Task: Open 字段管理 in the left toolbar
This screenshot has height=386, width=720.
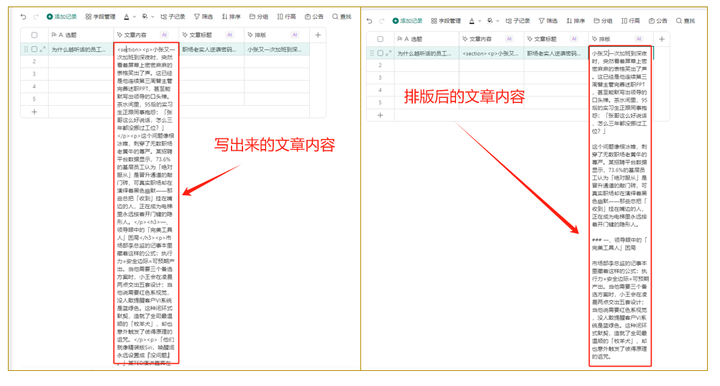Action: (100, 17)
